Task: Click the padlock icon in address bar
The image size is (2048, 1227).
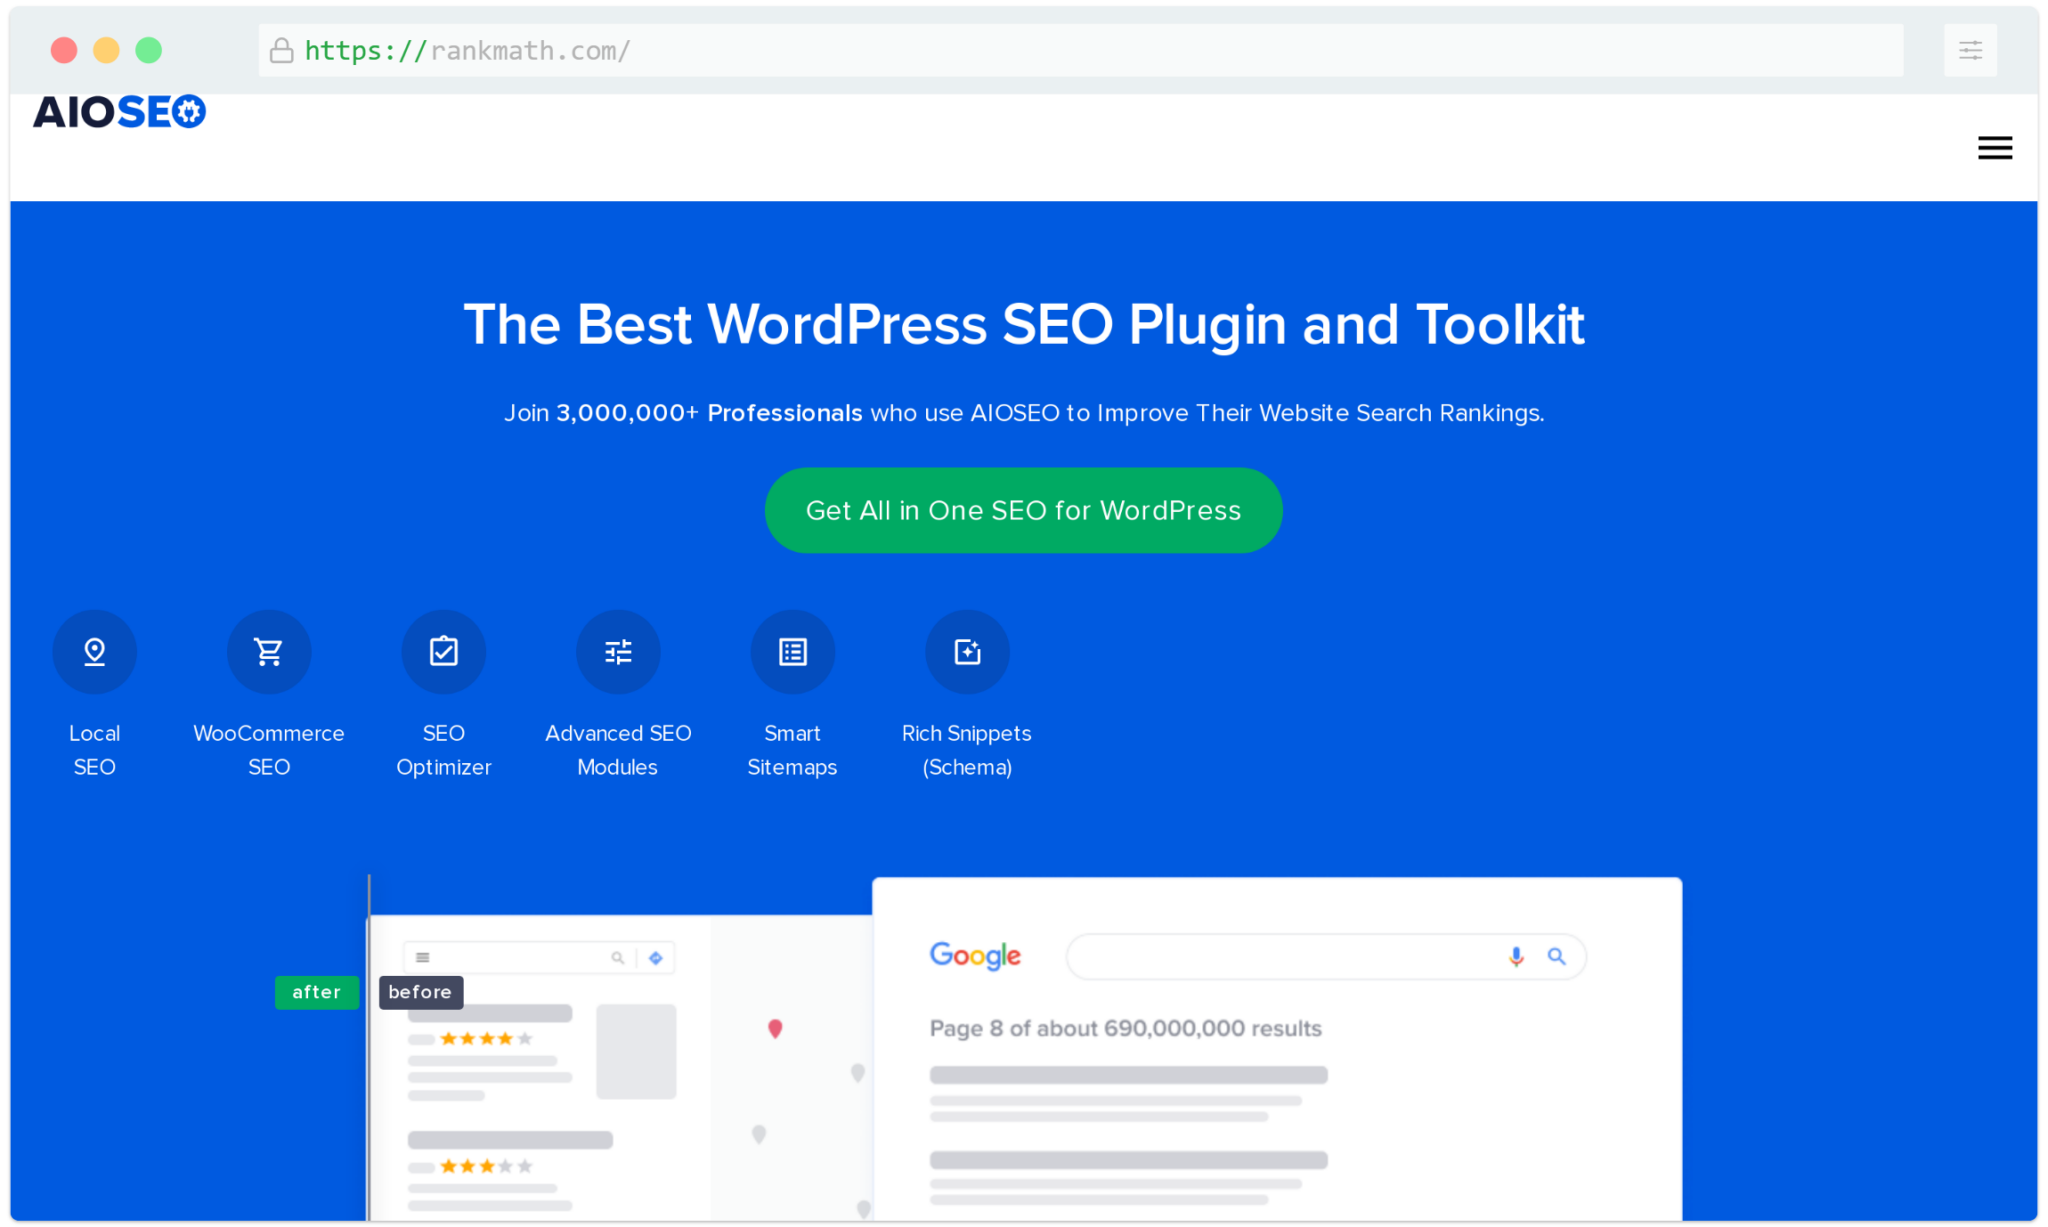Action: tap(282, 50)
